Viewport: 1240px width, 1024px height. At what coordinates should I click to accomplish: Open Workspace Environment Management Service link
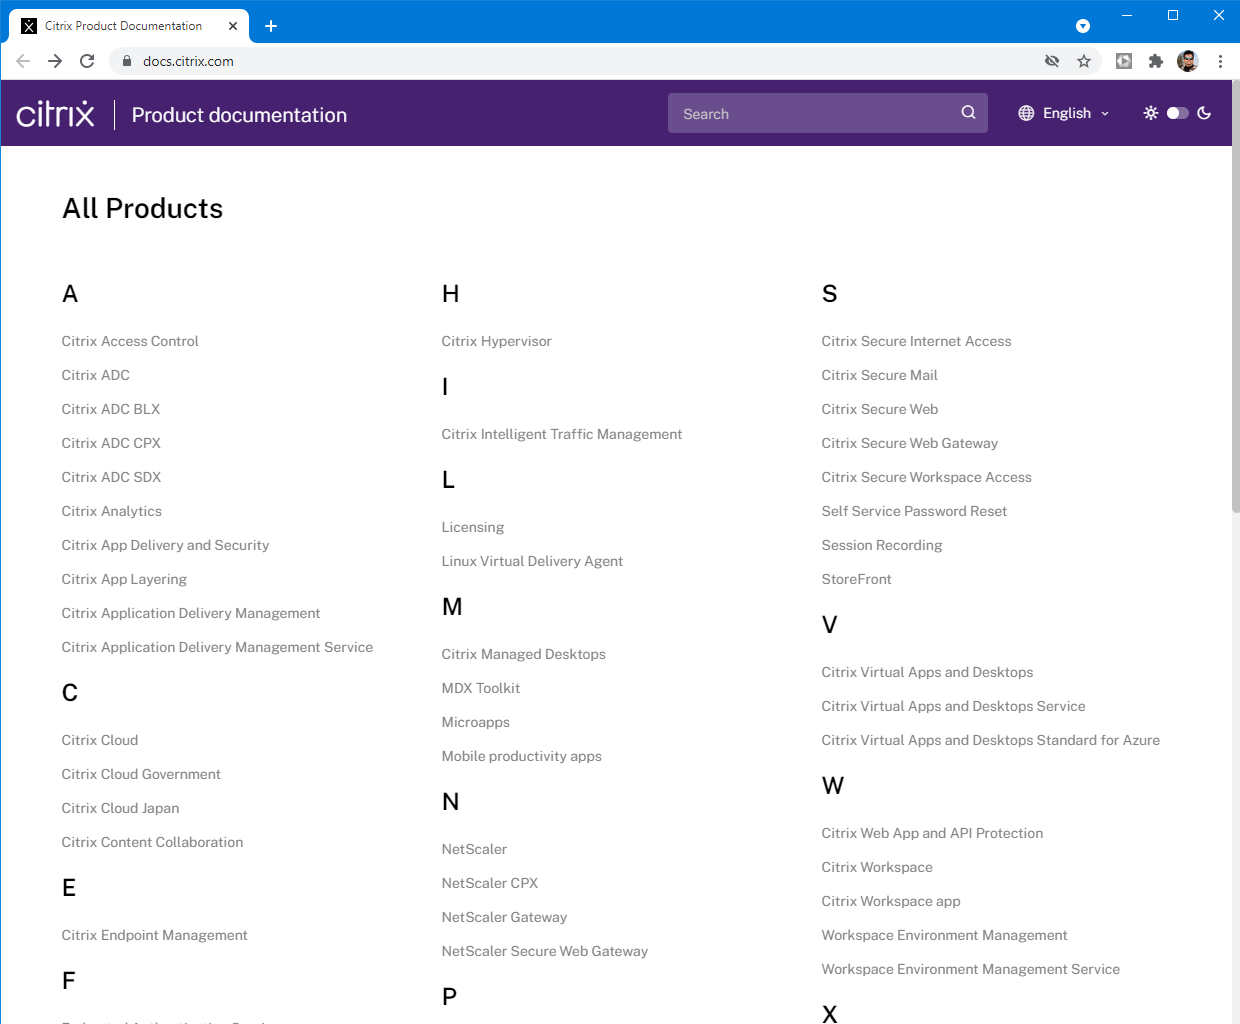pyautogui.click(x=971, y=969)
